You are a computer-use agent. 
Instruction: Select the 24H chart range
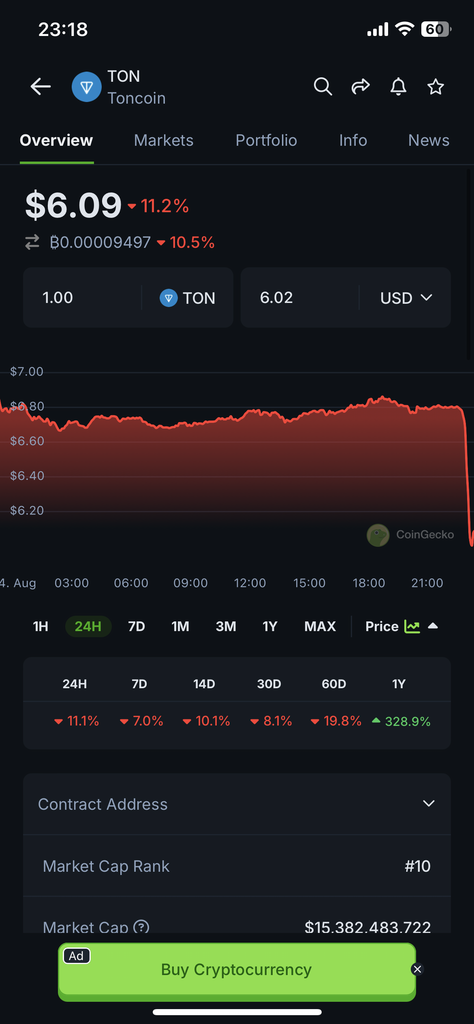point(88,626)
